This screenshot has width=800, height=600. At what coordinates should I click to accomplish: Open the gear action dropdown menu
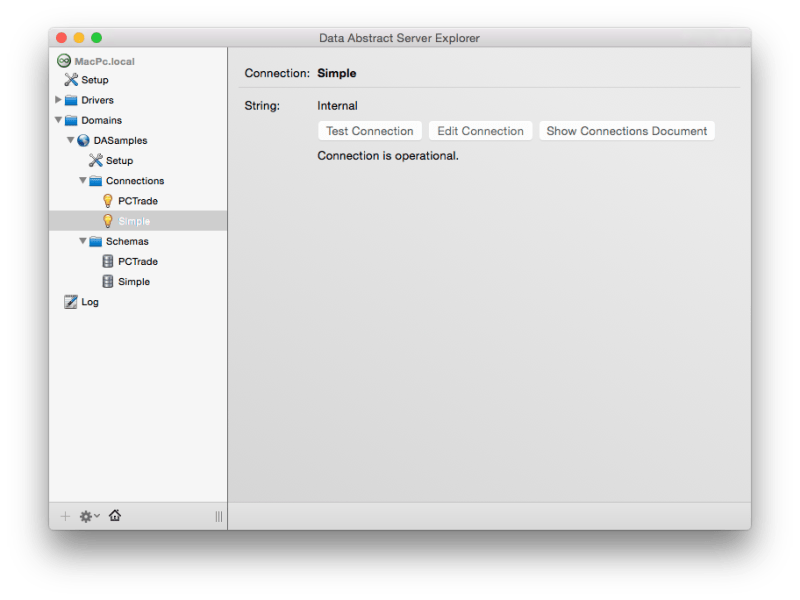pos(87,516)
